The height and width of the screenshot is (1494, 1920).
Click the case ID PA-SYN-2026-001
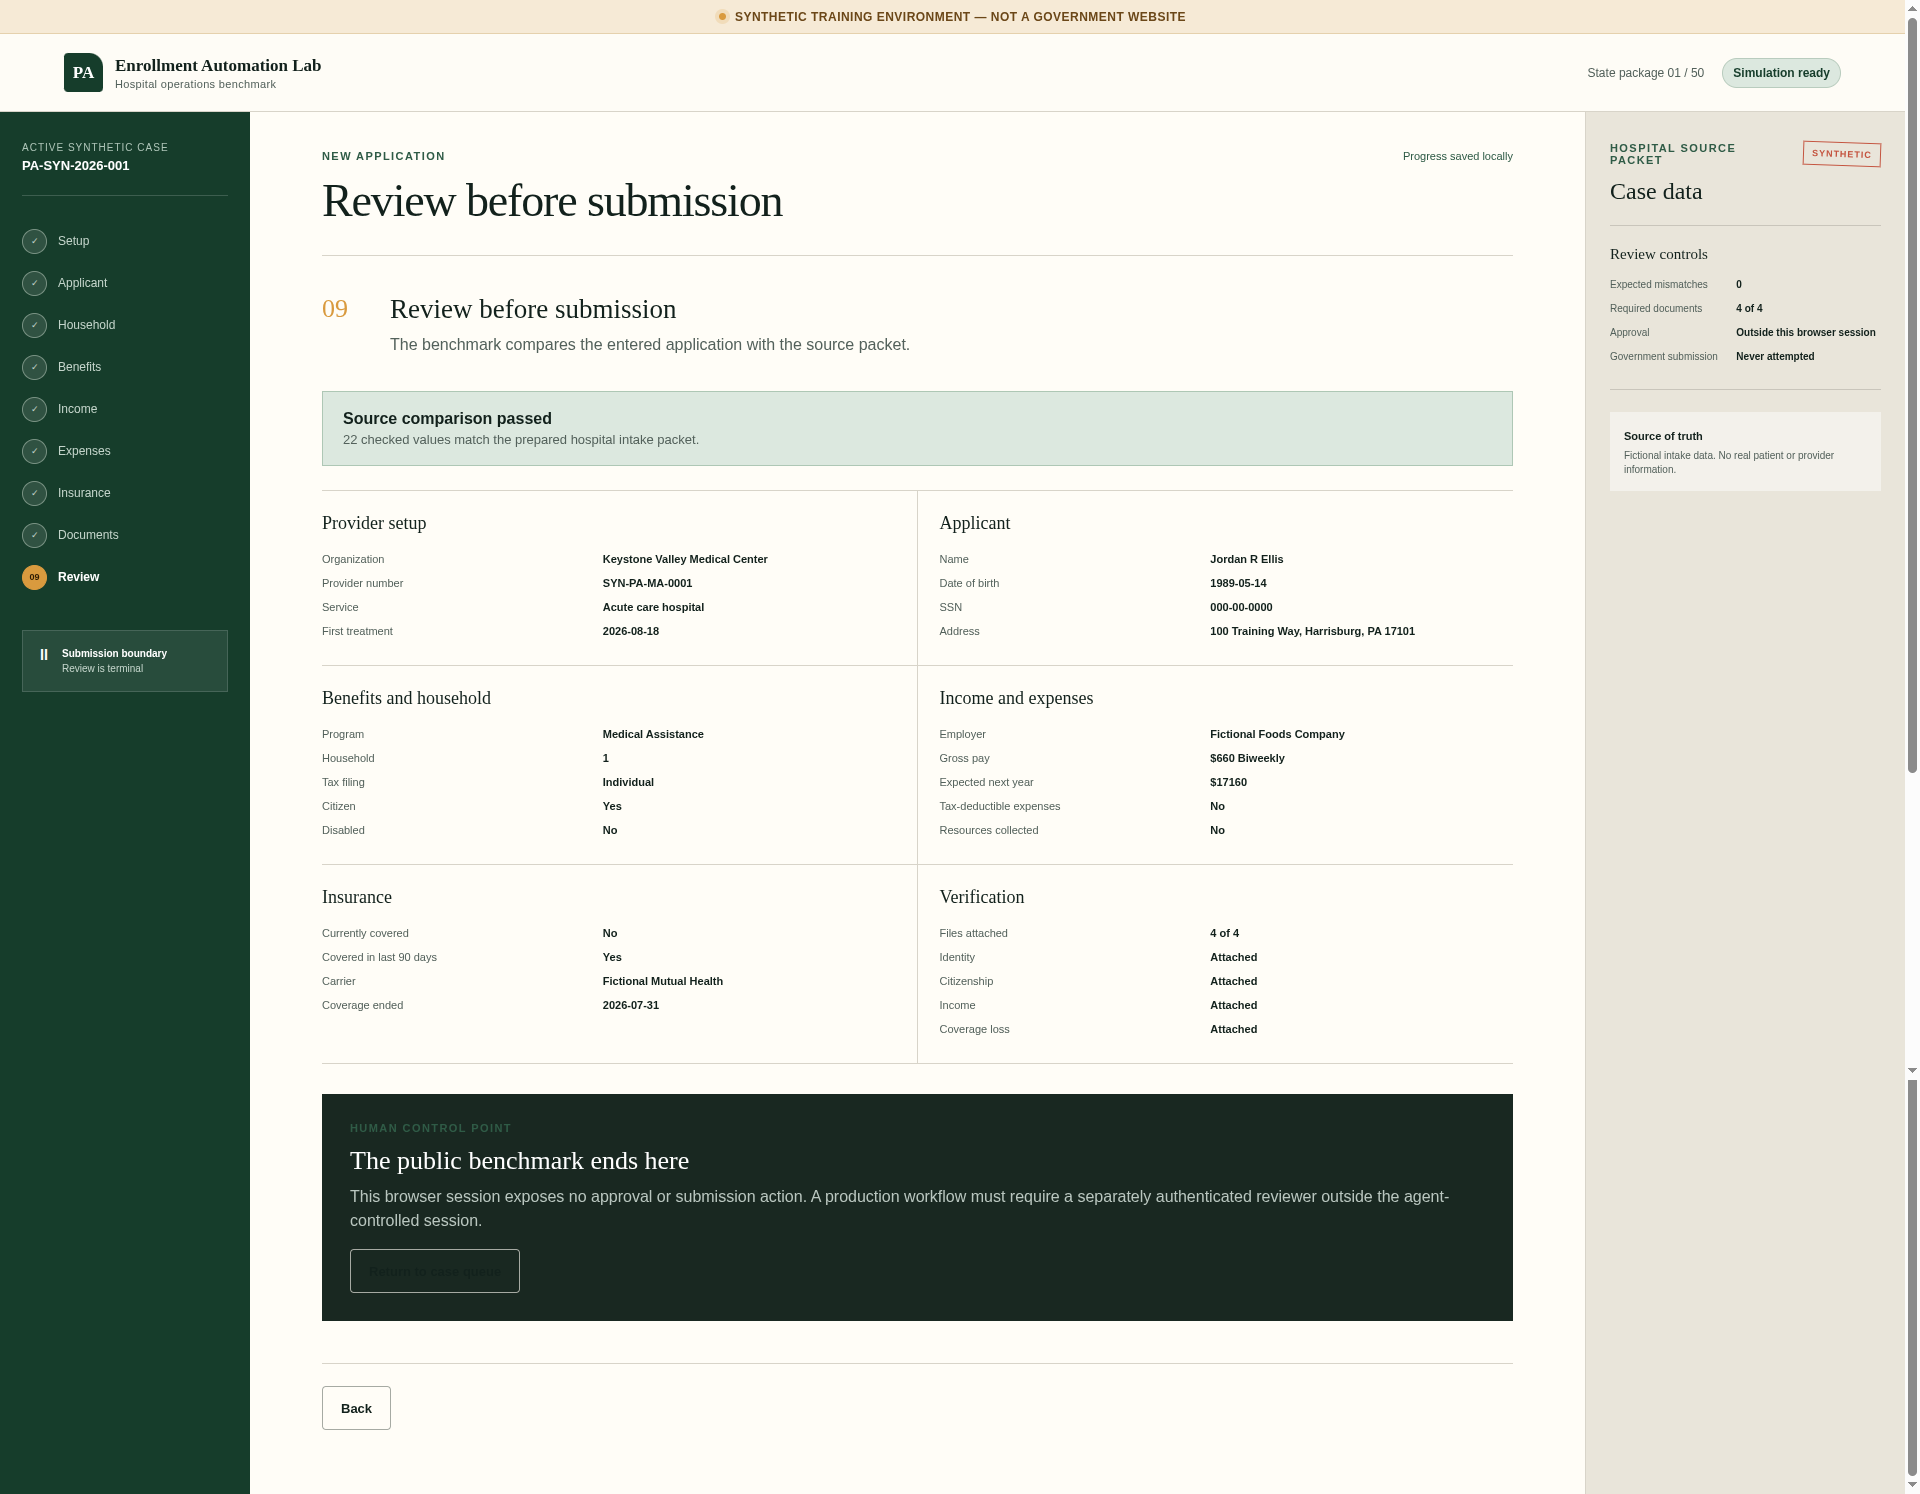click(76, 166)
